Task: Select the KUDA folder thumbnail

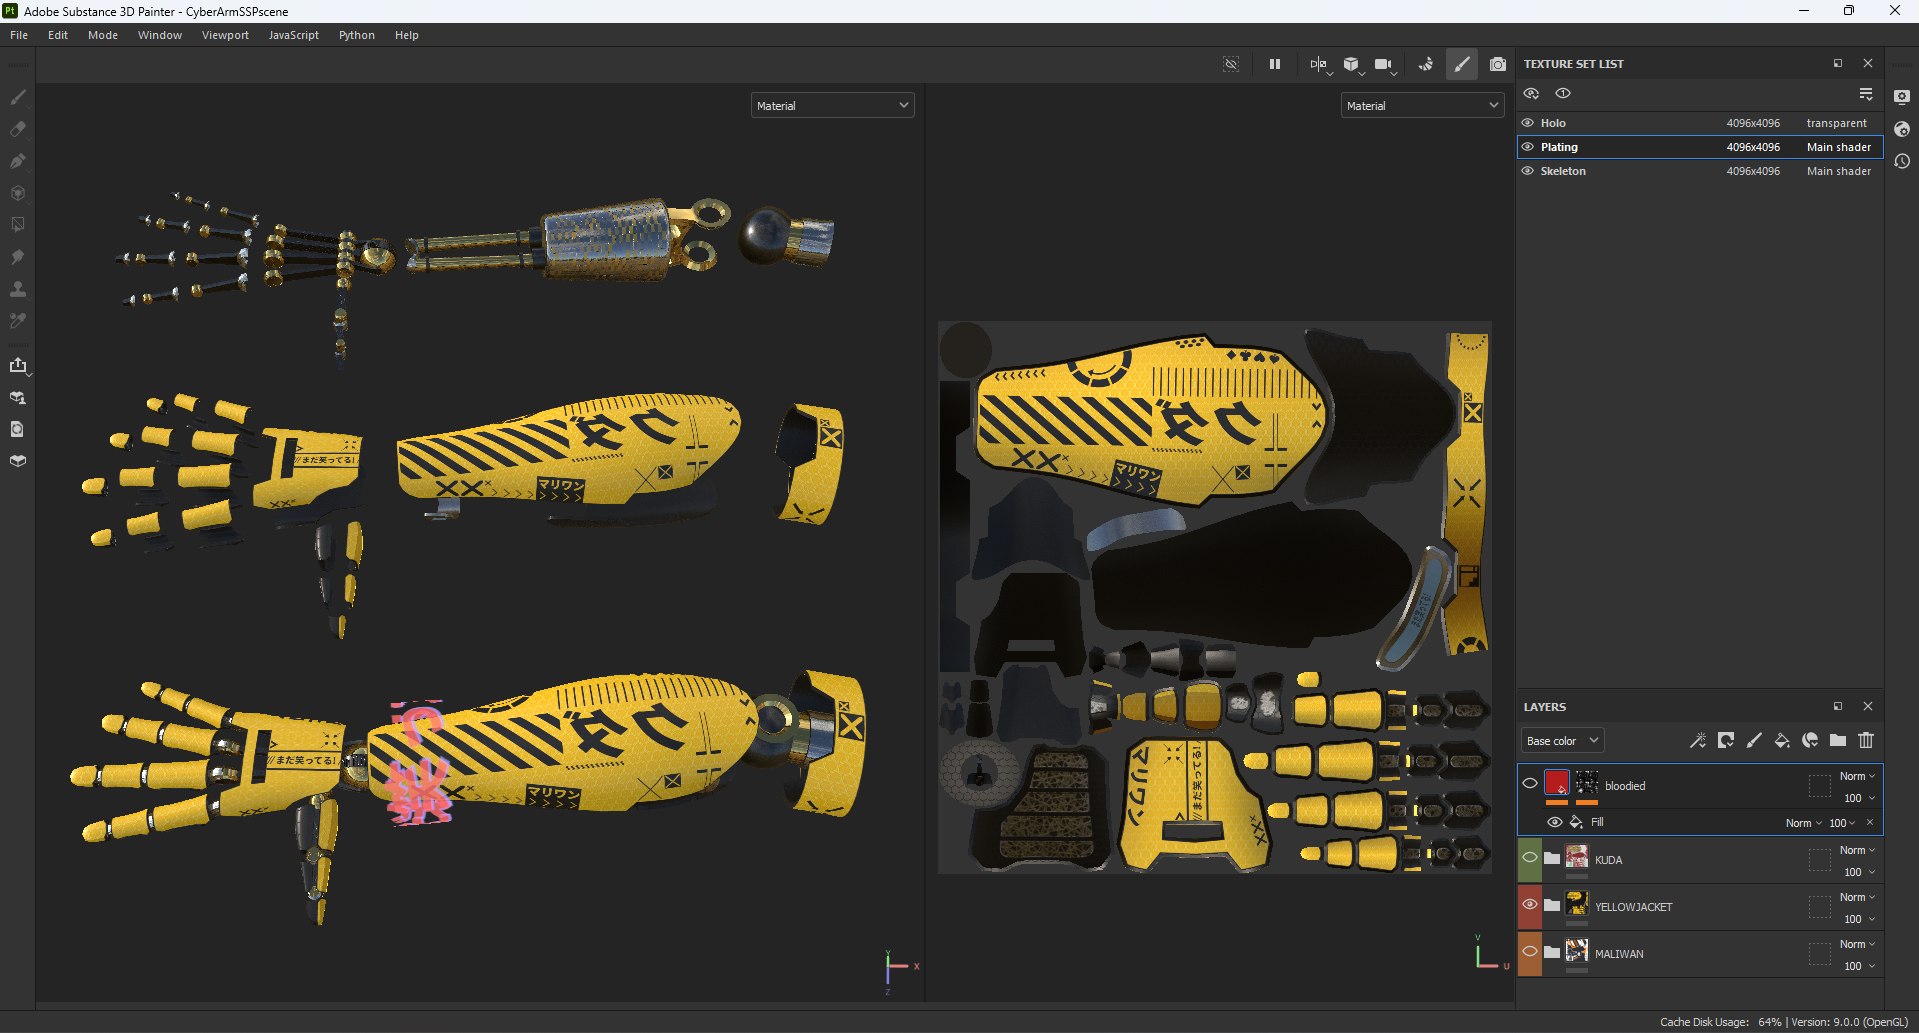Action: point(1577,856)
